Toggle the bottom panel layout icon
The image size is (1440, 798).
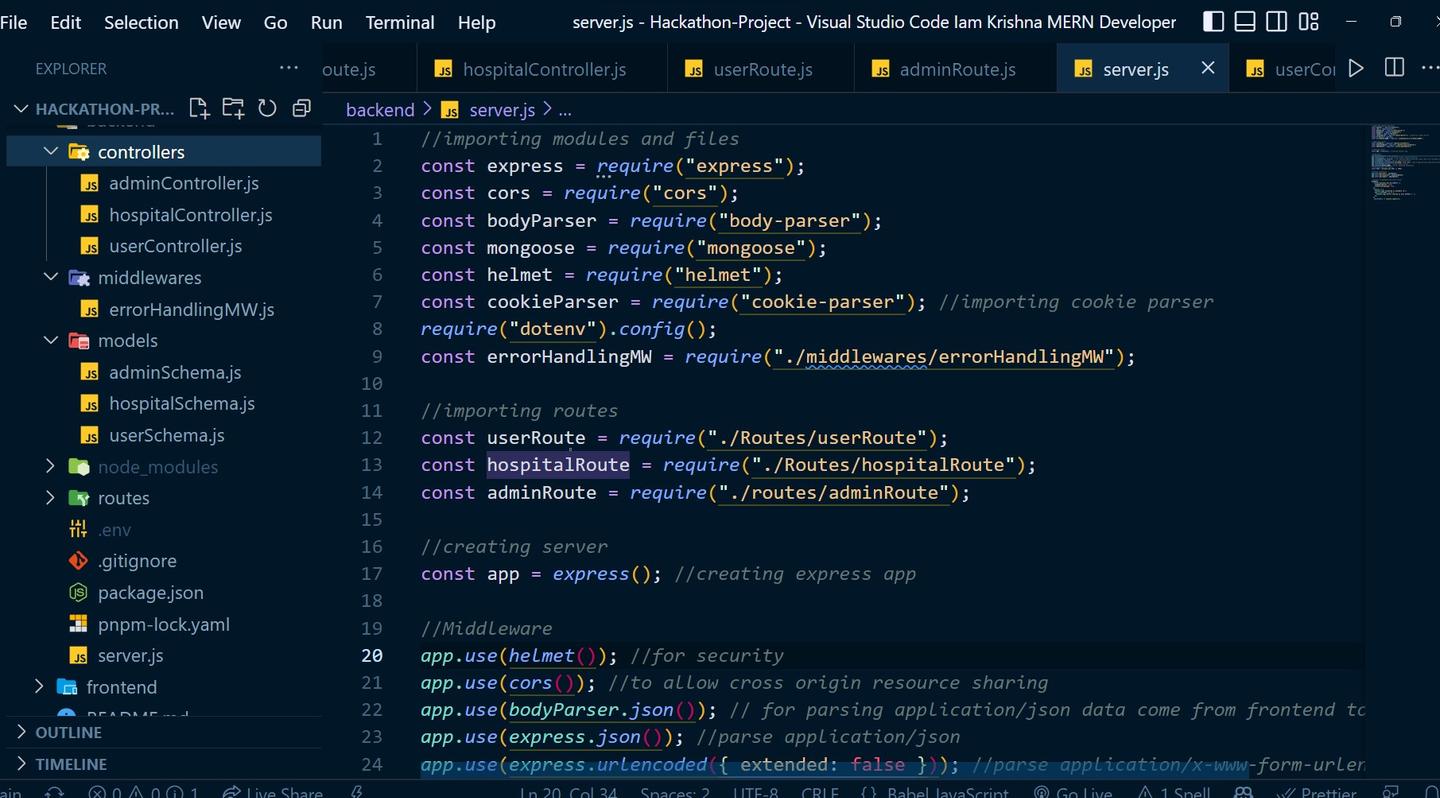[x=1245, y=21]
